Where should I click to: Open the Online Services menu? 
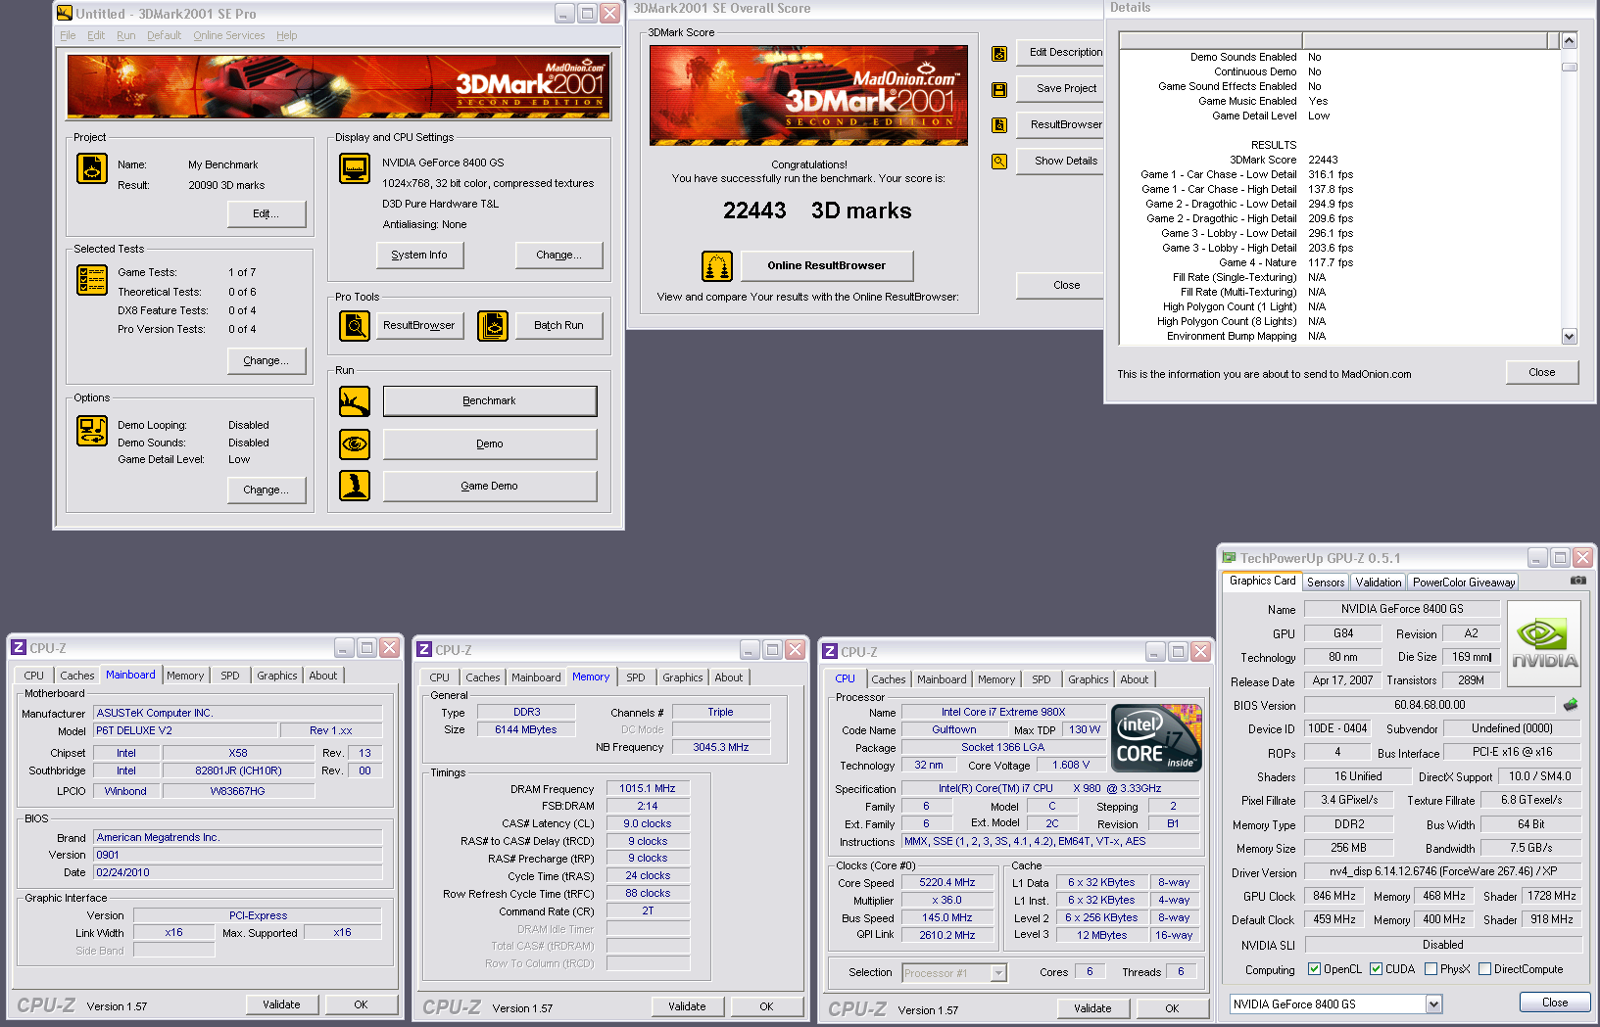click(x=229, y=35)
